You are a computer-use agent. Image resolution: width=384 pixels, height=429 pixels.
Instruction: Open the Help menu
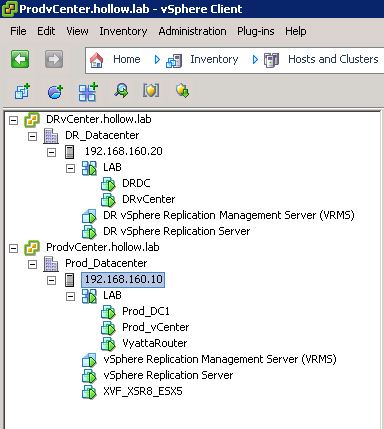click(296, 31)
